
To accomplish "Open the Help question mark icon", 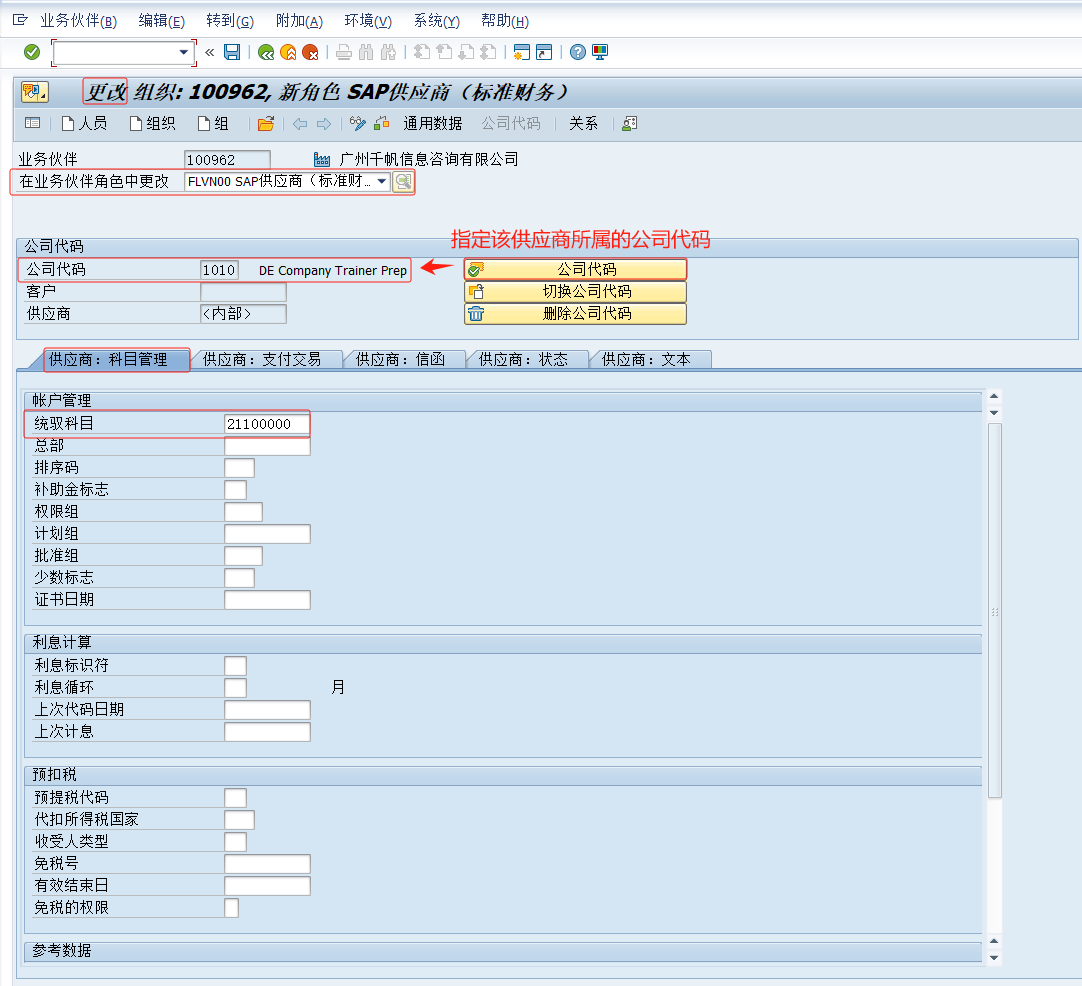I will 578,52.
